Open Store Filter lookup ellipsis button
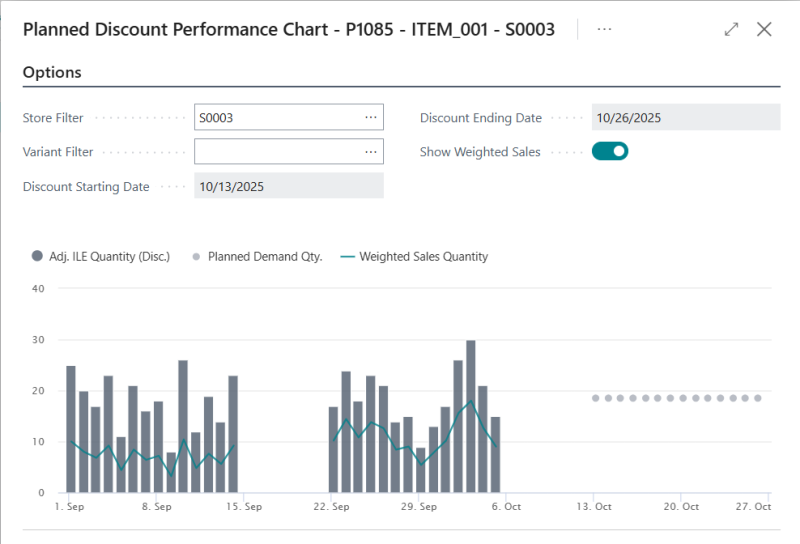 (371, 118)
